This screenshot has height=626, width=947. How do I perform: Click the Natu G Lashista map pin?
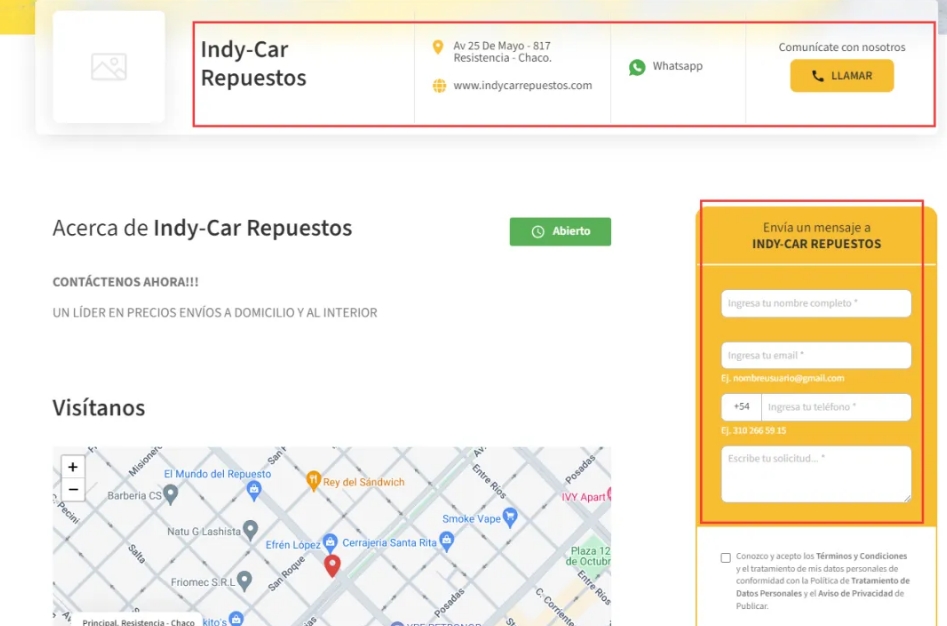(250, 530)
